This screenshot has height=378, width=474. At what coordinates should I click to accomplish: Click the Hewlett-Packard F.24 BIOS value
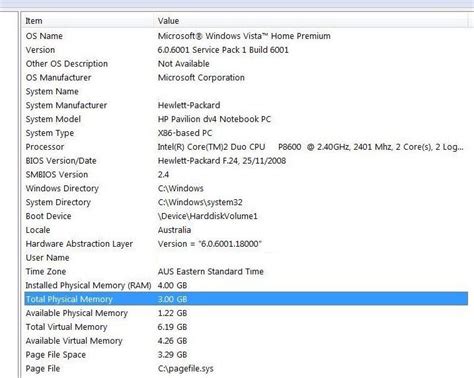222,161
